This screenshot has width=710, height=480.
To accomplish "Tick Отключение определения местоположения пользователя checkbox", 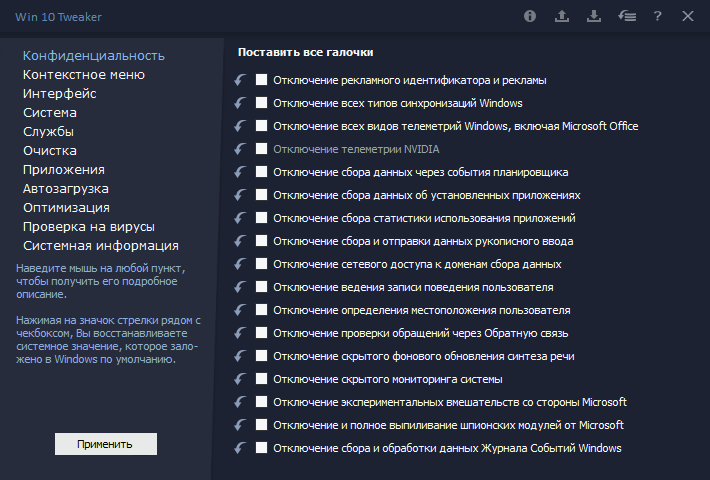I will tap(262, 310).
